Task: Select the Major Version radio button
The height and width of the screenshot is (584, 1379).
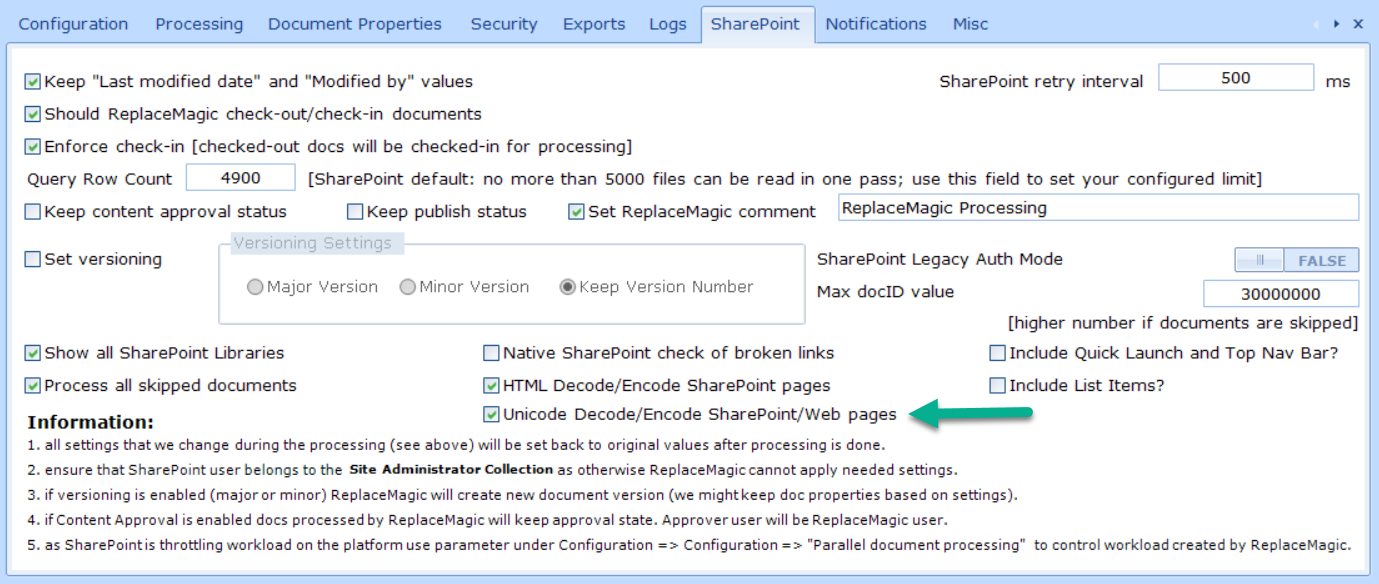Action: [255, 287]
